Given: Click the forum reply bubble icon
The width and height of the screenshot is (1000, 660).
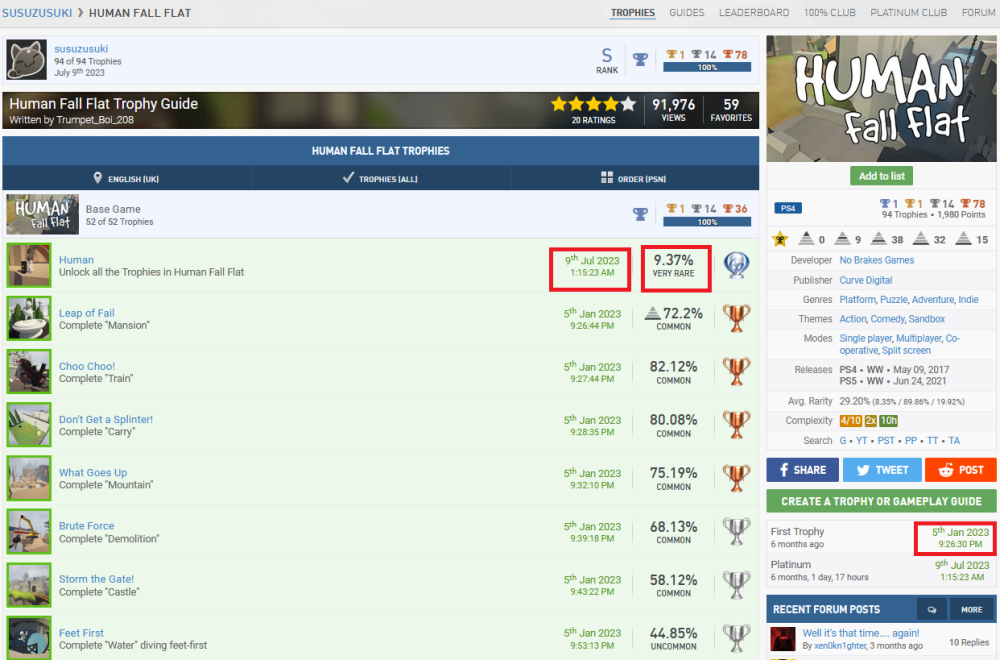Looking at the screenshot, I should pos(932,609).
